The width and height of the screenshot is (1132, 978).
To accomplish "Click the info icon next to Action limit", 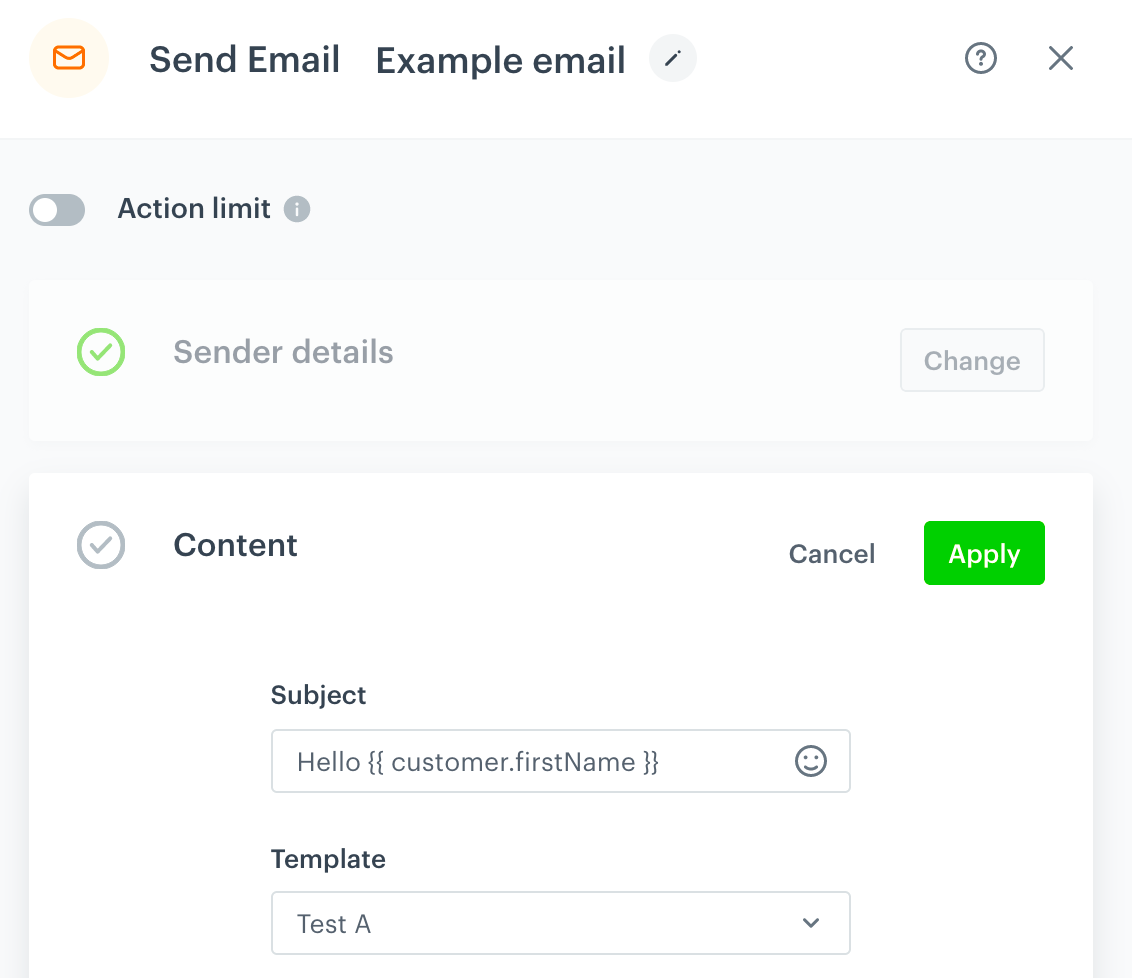I will coord(297,209).
